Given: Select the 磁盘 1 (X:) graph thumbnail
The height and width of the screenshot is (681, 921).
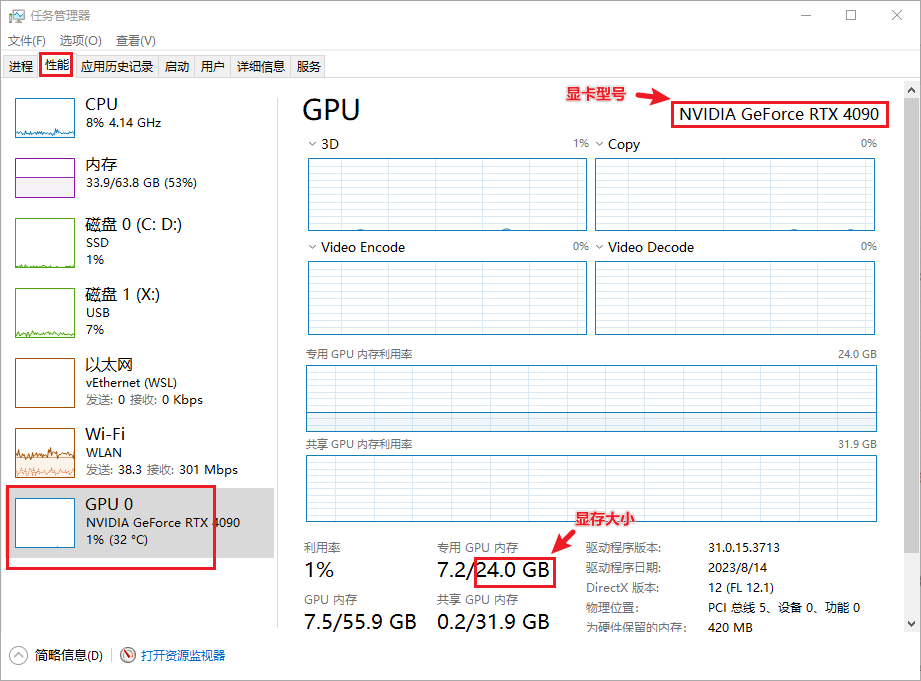Looking at the screenshot, I should tap(45, 313).
